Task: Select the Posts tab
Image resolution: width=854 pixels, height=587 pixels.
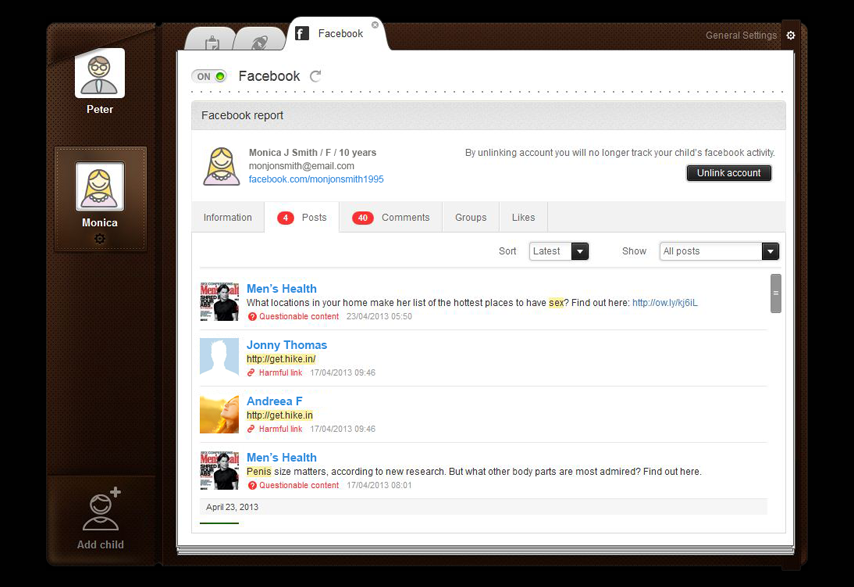Action: click(x=302, y=217)
